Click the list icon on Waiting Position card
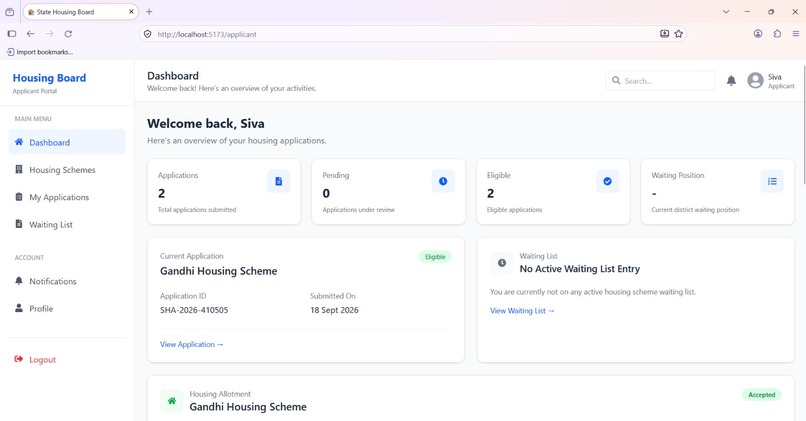806x421 pixels. pyautogui.click(x=772, y=181)
